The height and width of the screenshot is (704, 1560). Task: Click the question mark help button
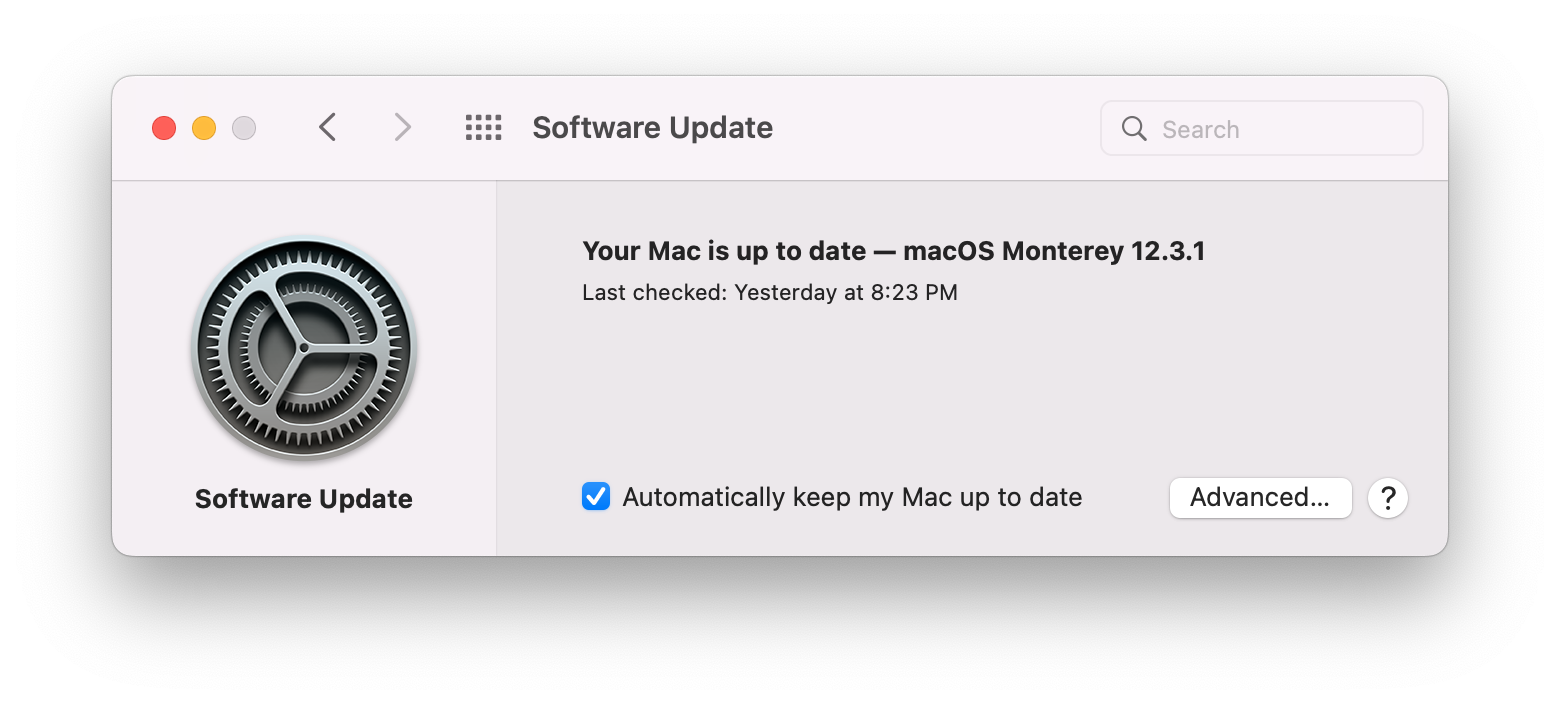point(1387,497)
